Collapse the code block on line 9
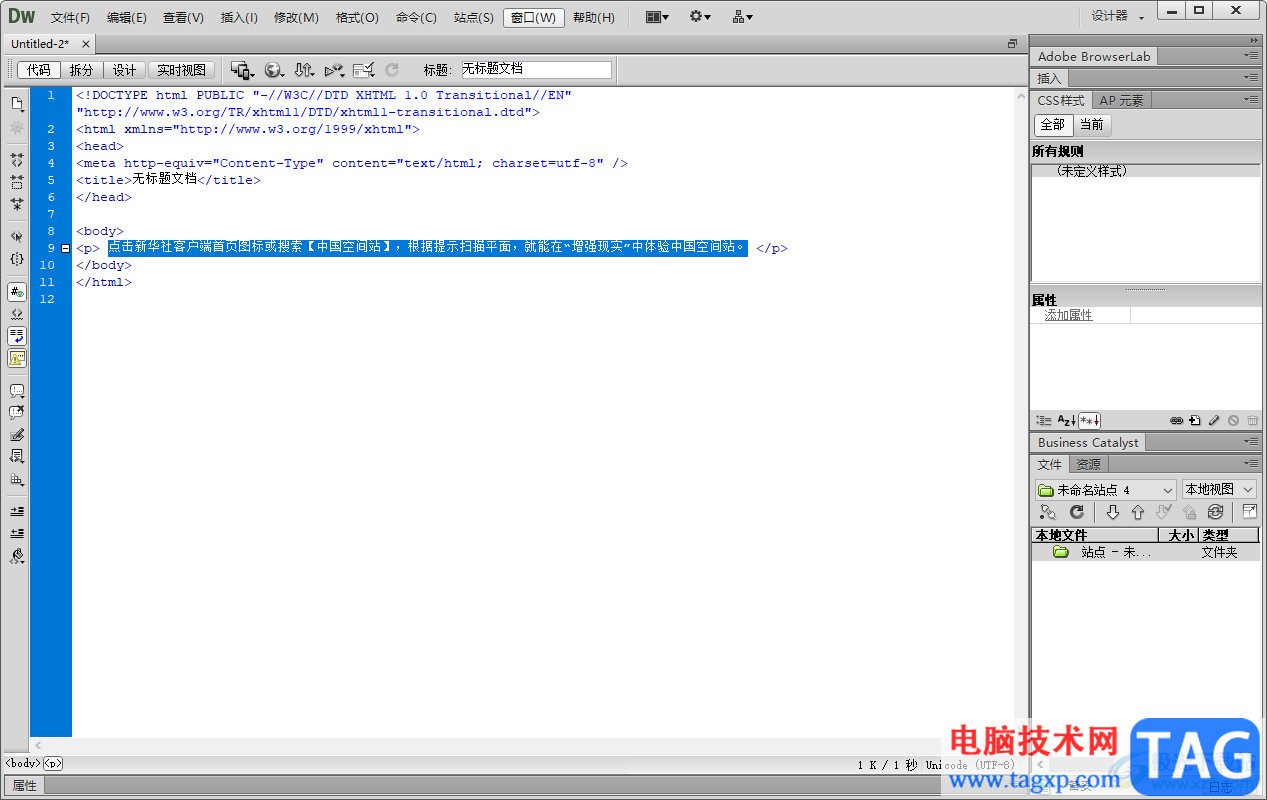This screenshot has width=1267, height=800. click(66, 248)
